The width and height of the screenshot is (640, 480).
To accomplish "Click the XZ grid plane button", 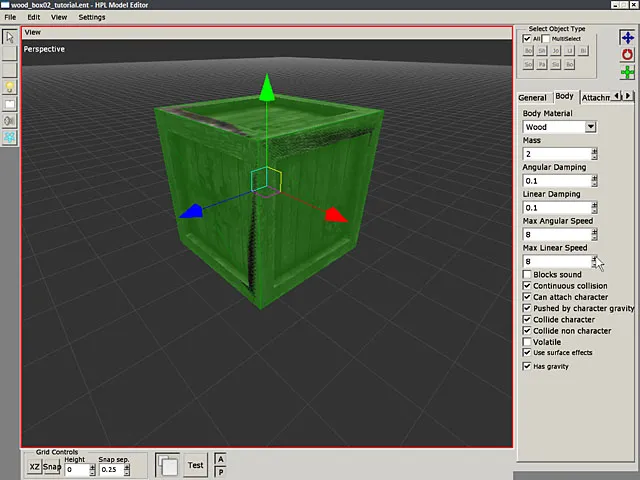I will (x=34, y=467).
